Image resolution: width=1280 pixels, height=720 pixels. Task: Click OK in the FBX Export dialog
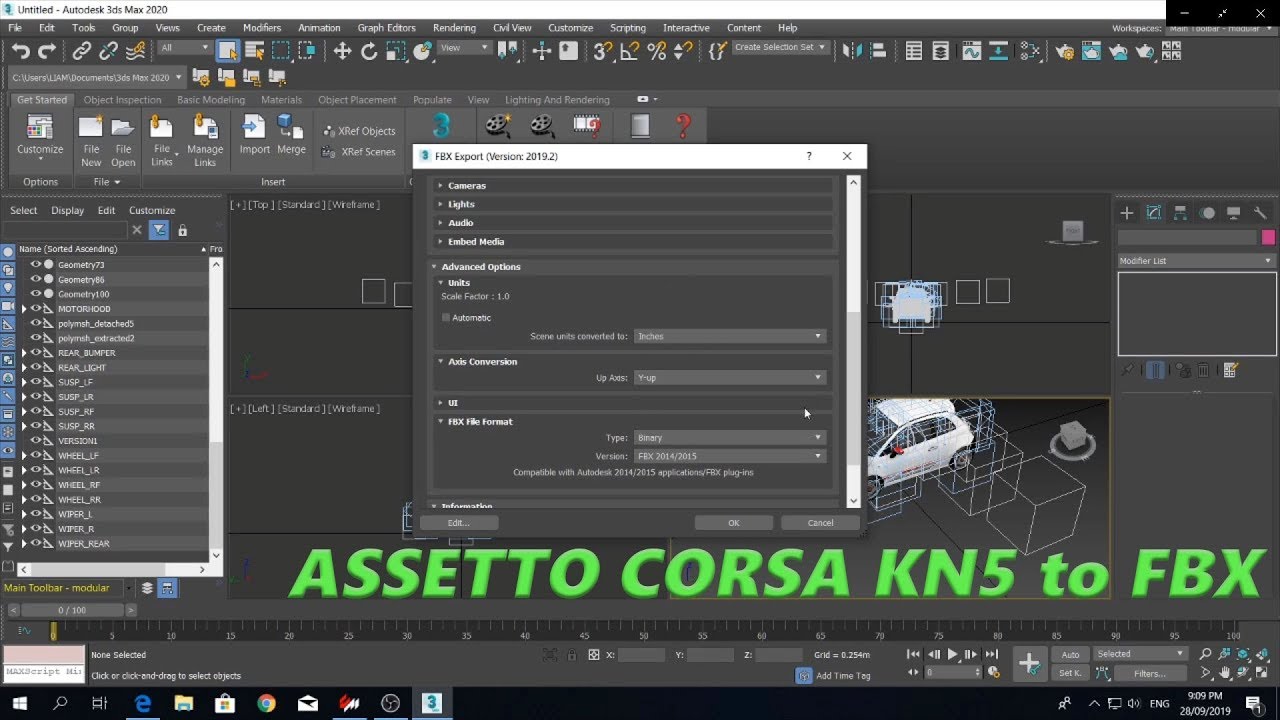tap(734, 523)
